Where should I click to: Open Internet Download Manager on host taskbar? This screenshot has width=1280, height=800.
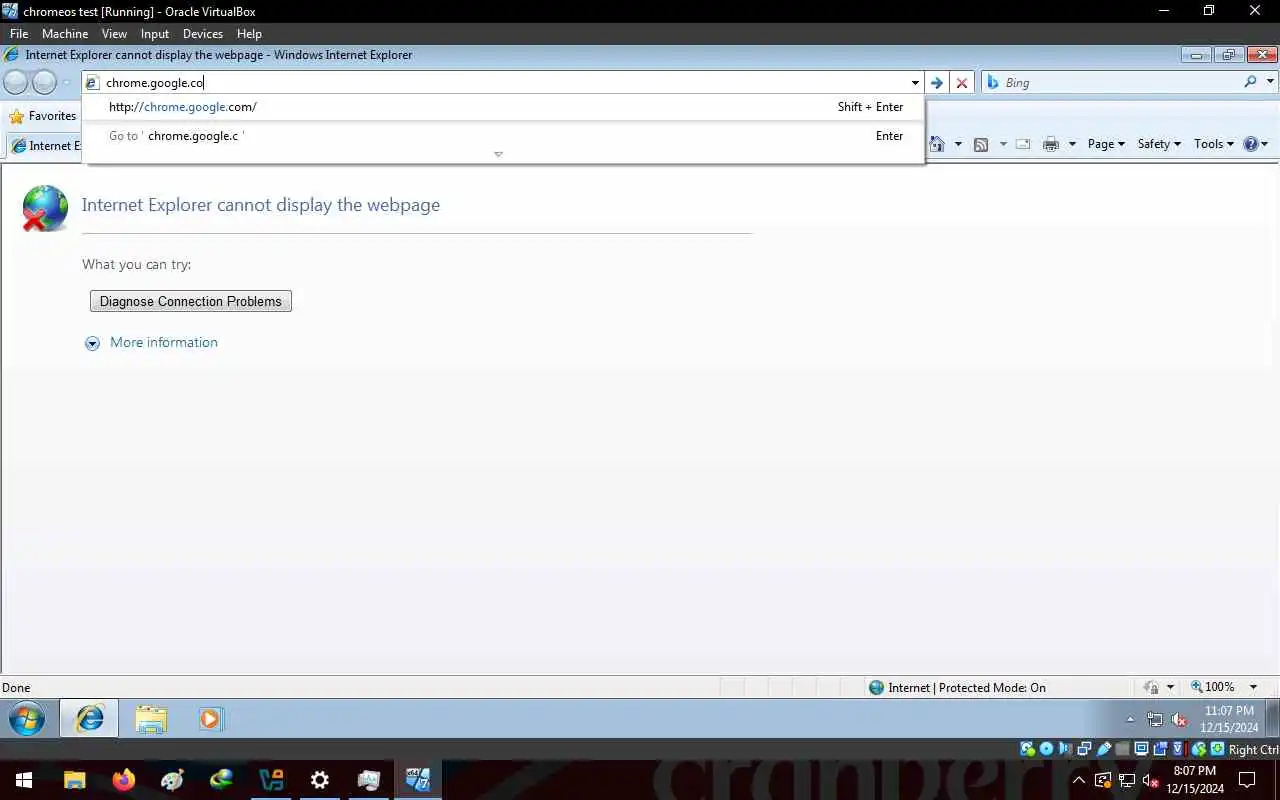(x=222, y=780)
